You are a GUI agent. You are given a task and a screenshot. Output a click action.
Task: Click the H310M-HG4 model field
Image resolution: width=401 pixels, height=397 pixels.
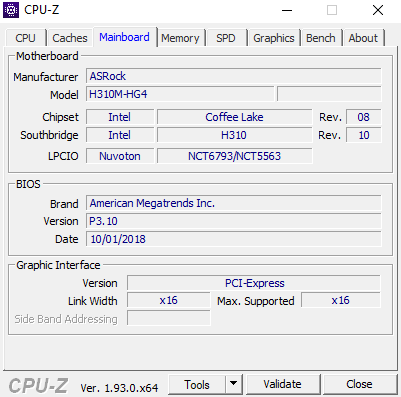tap(180, 94)
